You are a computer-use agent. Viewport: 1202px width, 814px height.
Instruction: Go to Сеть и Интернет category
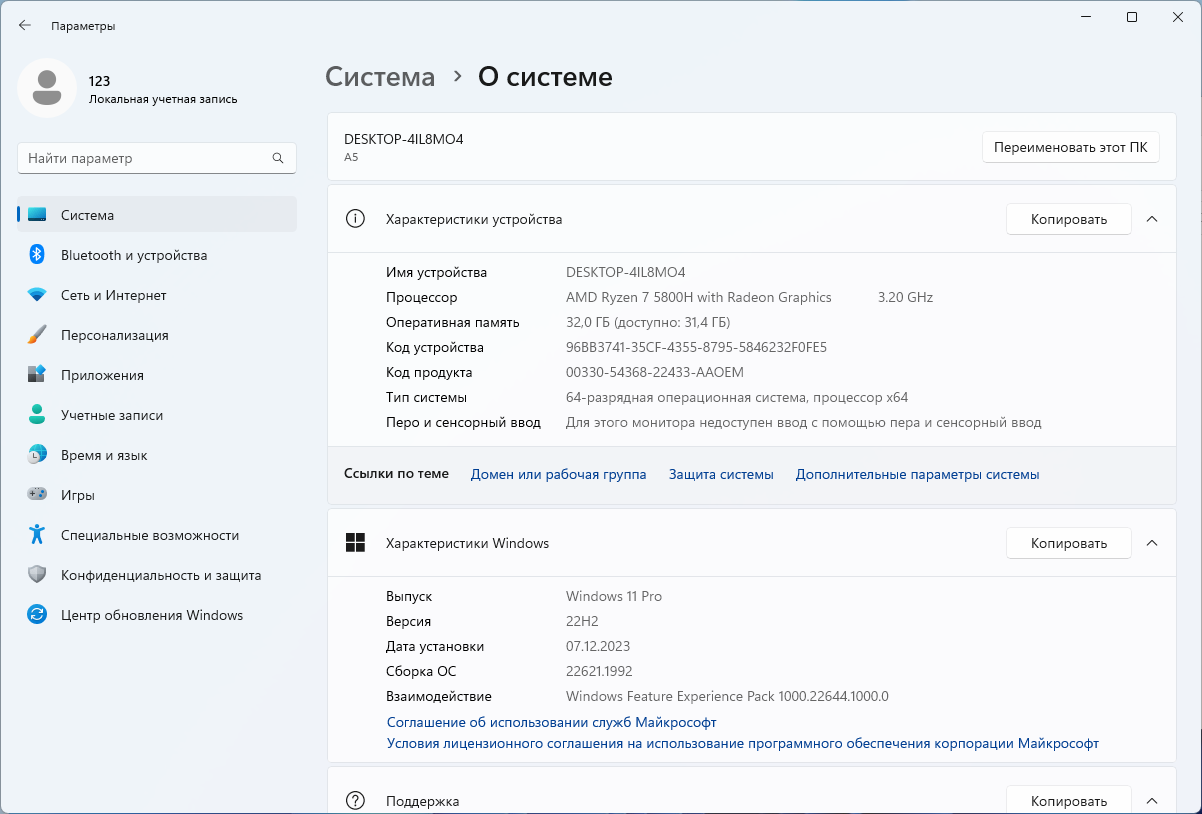click(157, 295)
